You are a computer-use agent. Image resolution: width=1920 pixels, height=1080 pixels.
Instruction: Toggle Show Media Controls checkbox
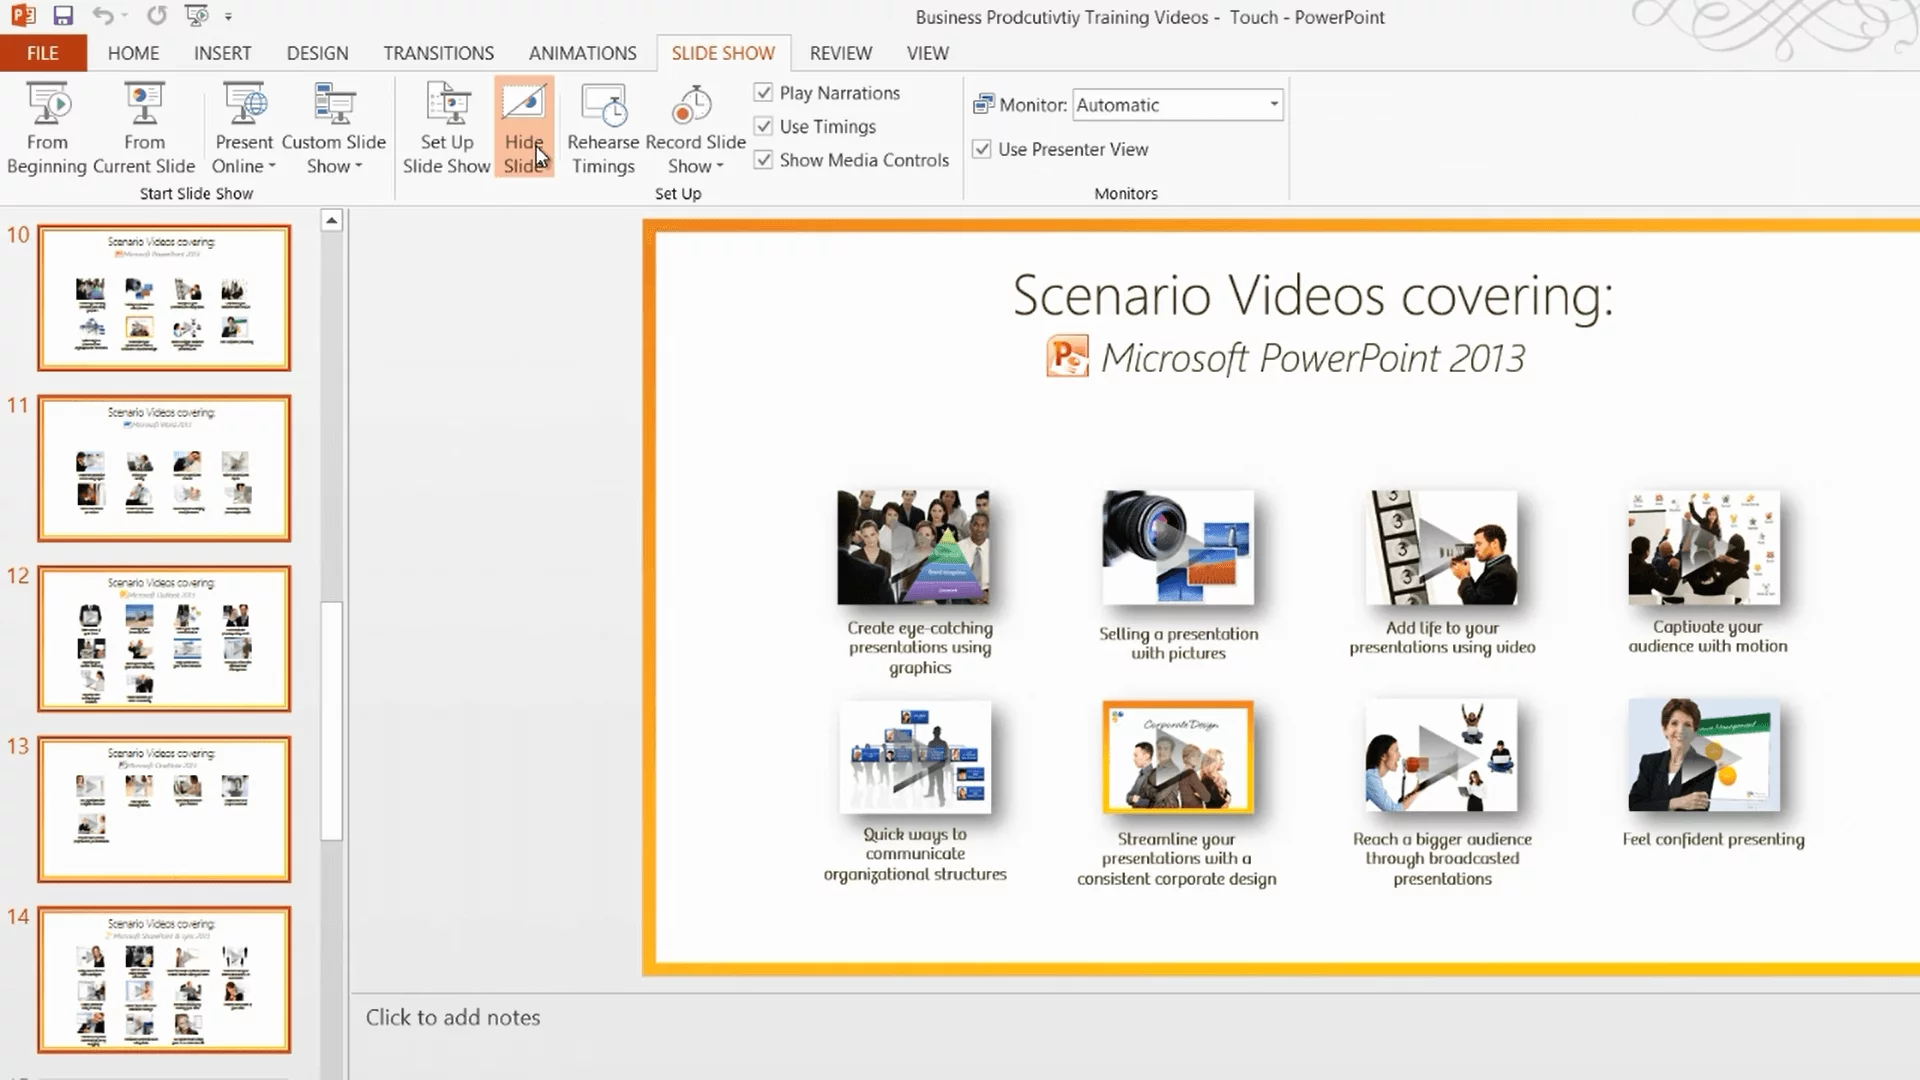764,160
